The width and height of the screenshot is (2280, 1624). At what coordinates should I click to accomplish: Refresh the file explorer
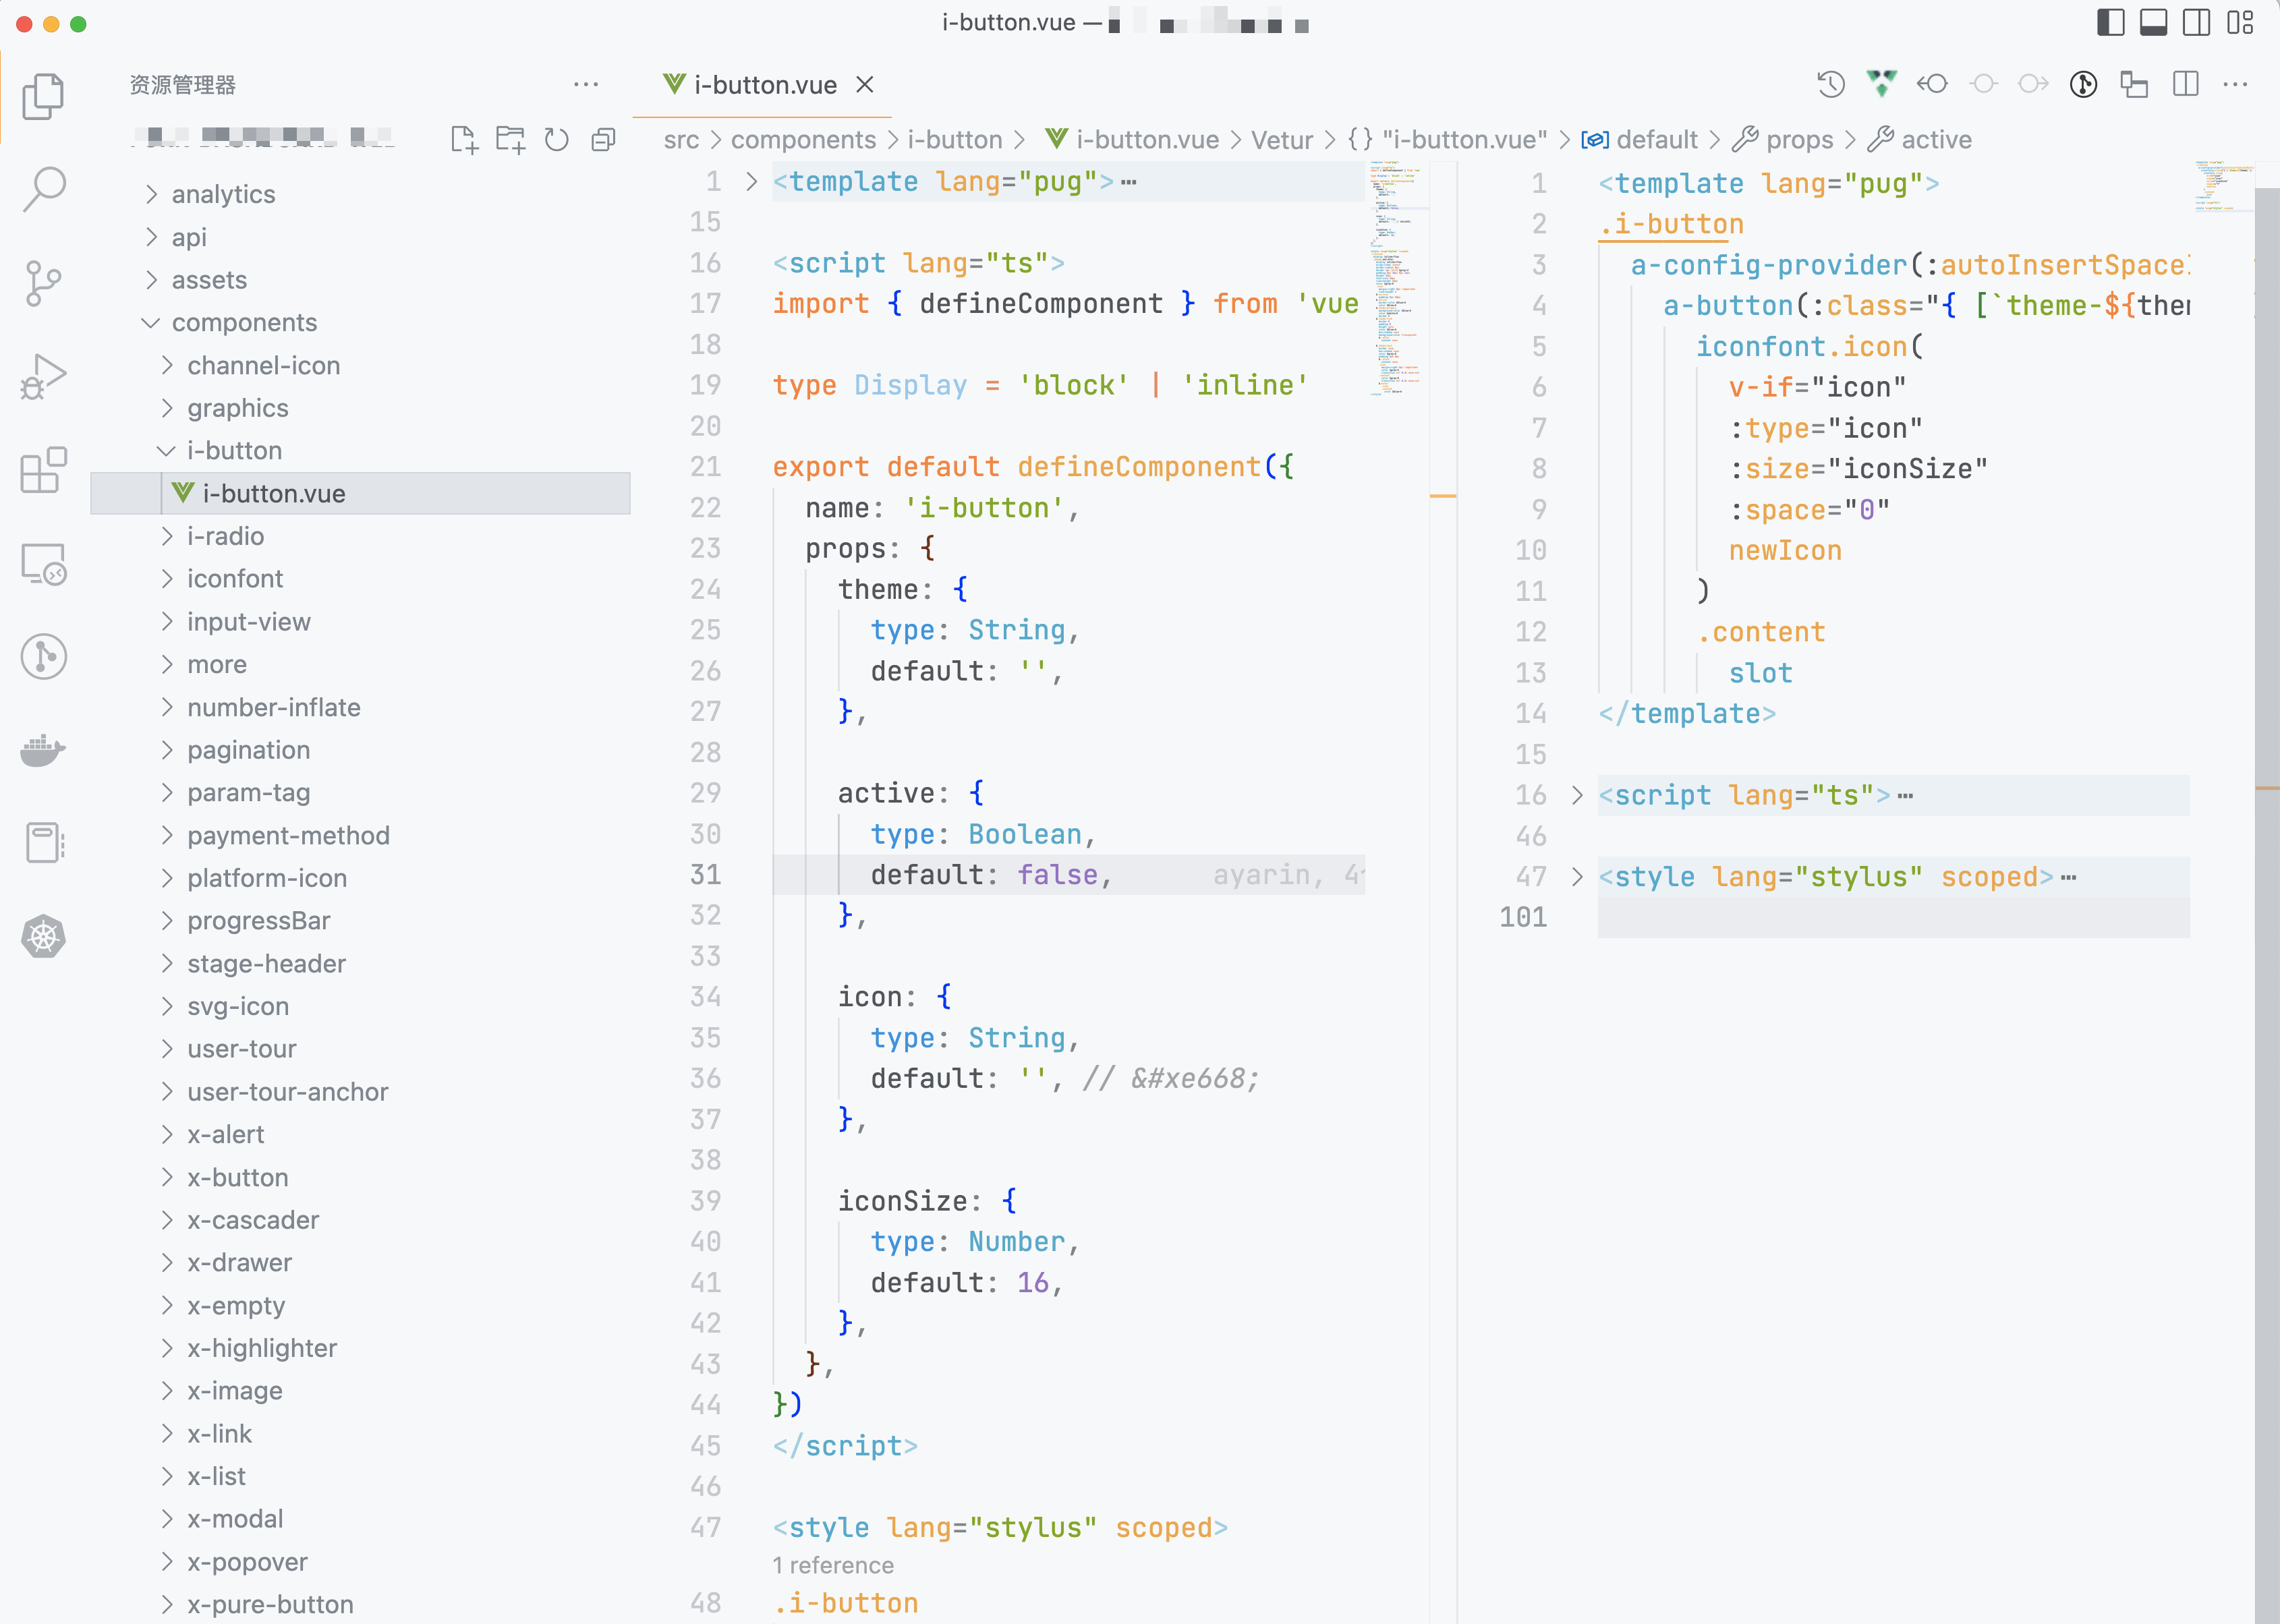[x=557, y=140]
